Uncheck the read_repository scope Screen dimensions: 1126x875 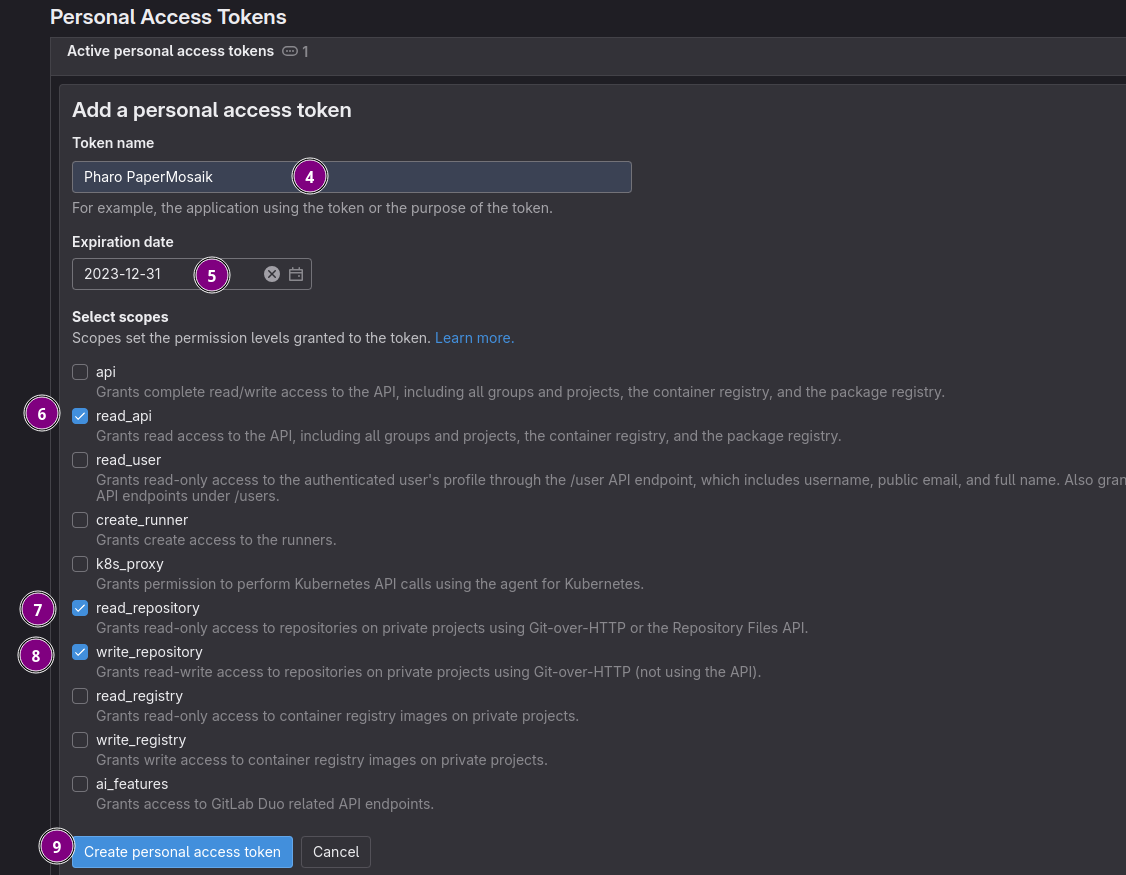(80, 608)
